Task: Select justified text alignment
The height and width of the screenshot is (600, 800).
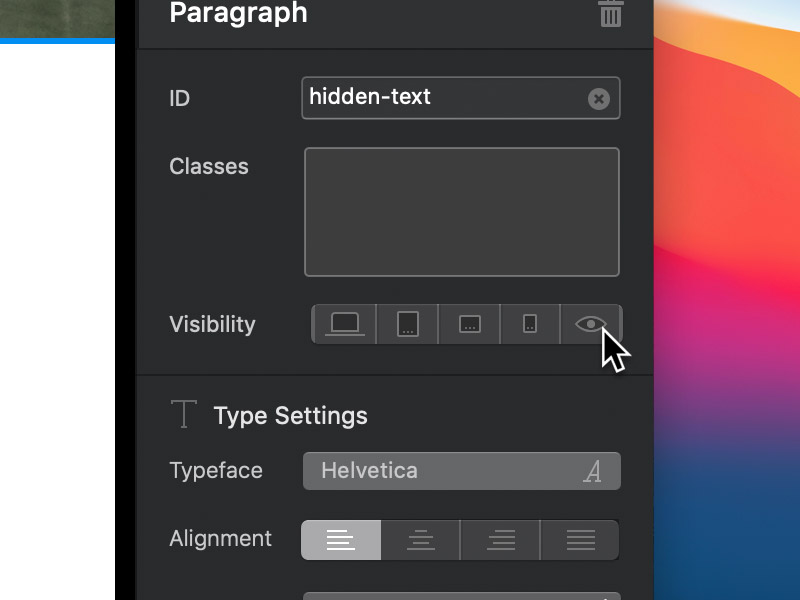Action: click(580, 540)
